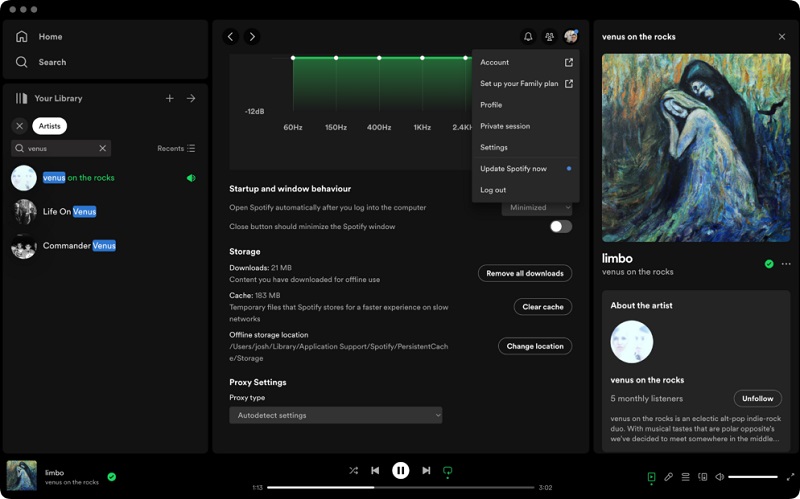Open limbo title in now playing bar
Image resolution: width=800 pixels, height=499 pixels.
(54, 472)
